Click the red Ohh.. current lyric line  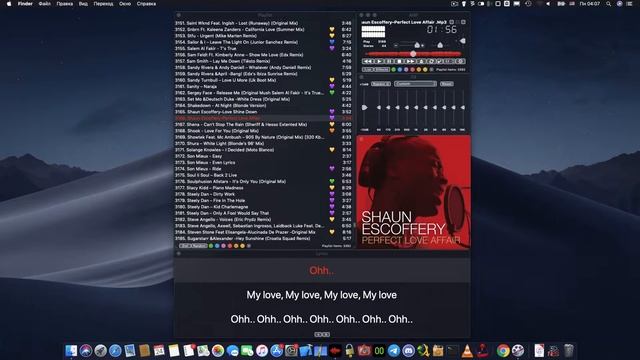[x=322, y=270]
